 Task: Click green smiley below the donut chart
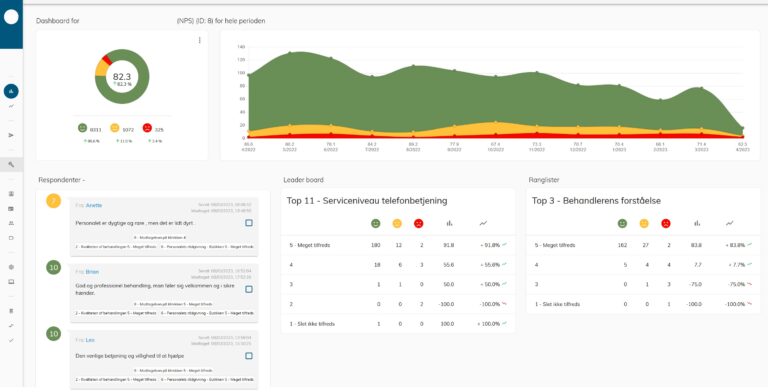82,128
